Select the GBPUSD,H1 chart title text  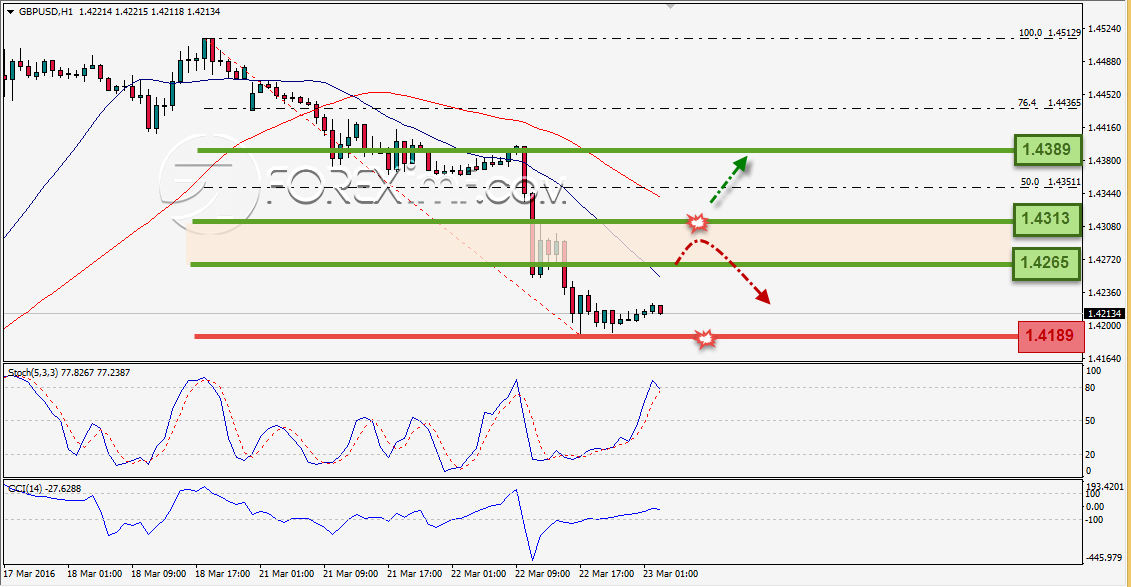point(45,12)
